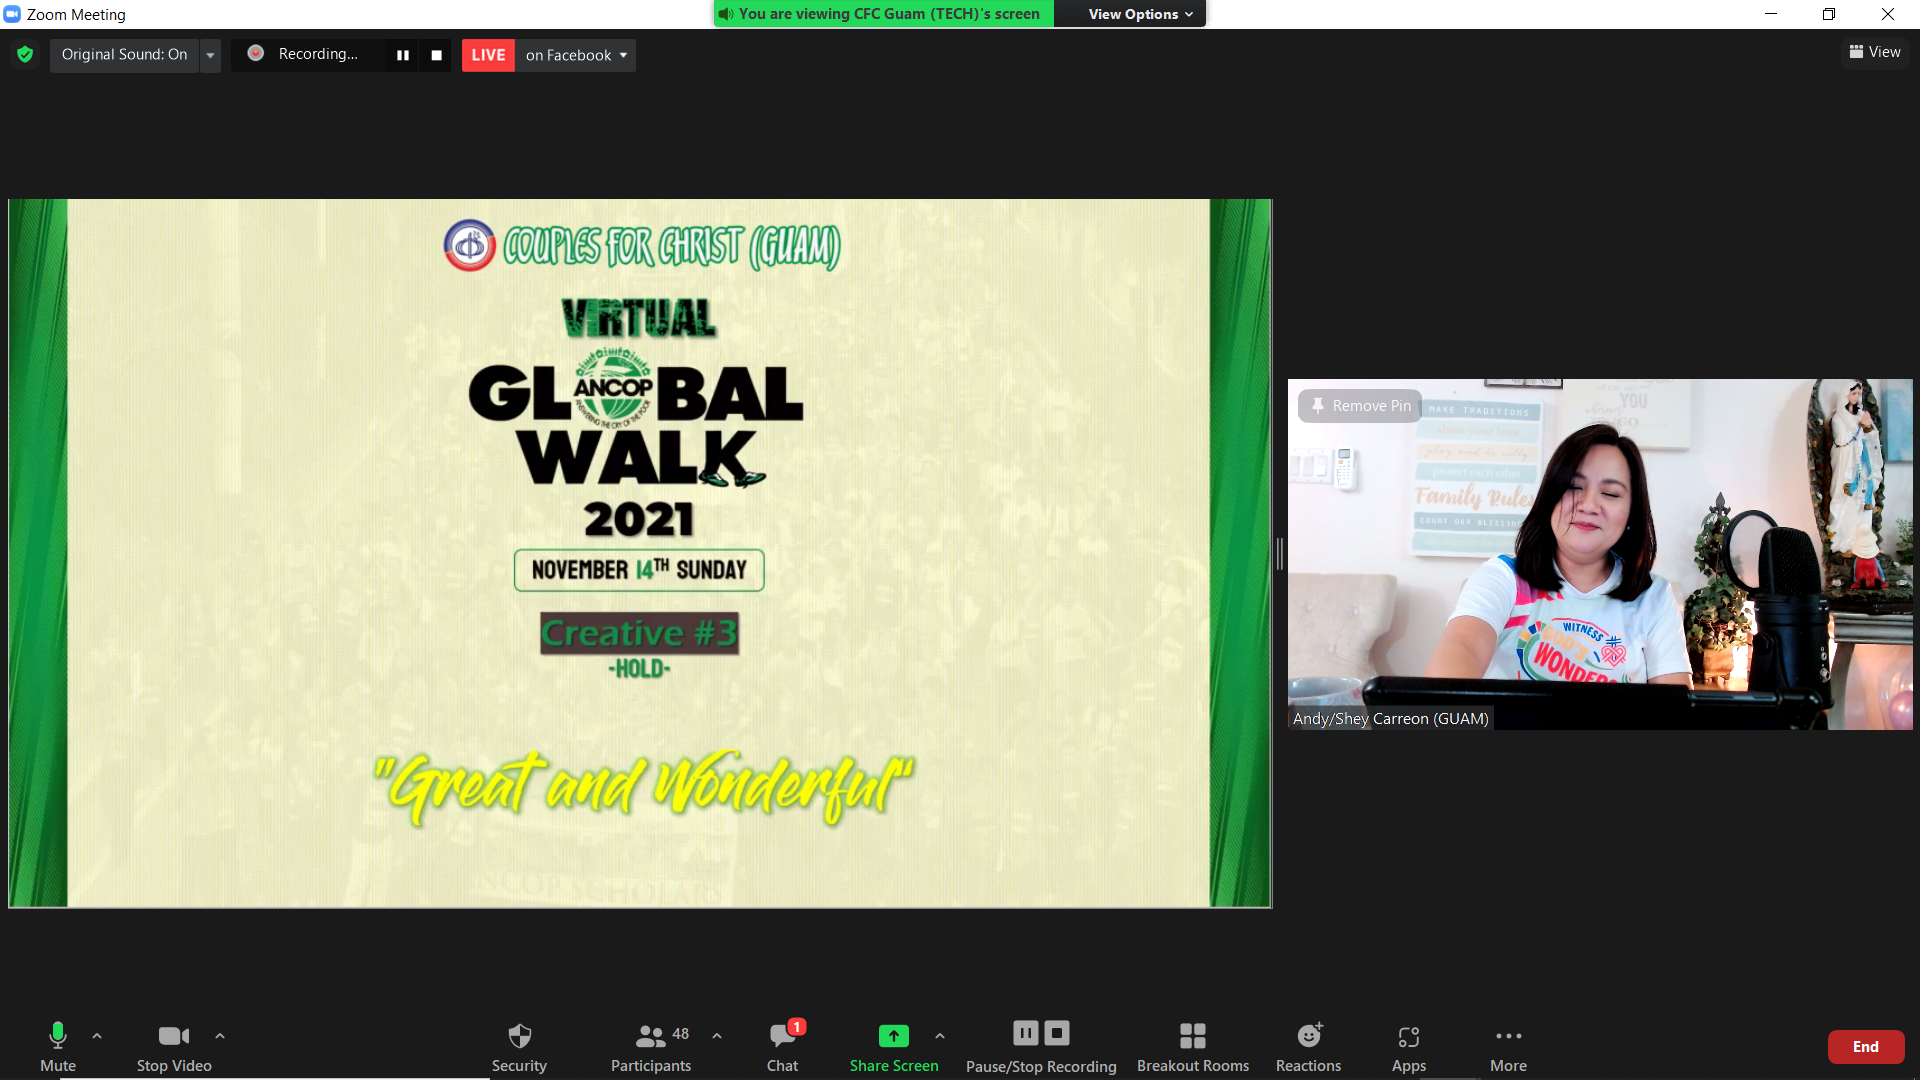Click the Andy/Shey Carreon (GUAM) name label

(x=1390, y=719)
